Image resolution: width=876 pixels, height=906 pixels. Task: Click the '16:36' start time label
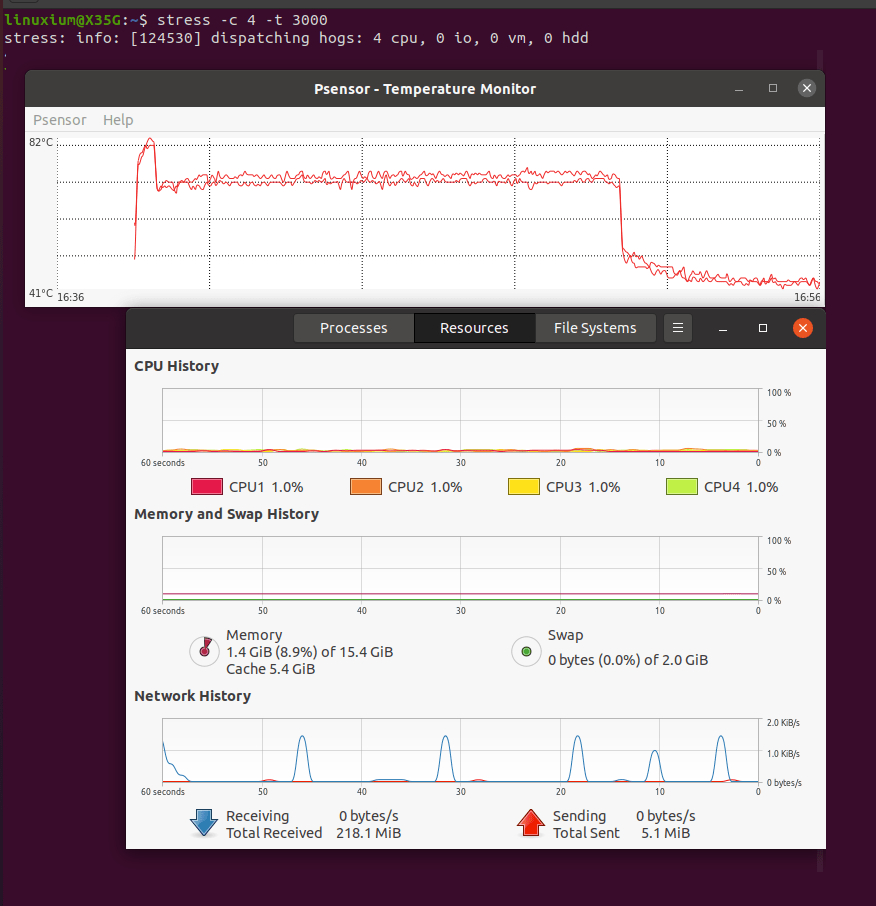70,297
